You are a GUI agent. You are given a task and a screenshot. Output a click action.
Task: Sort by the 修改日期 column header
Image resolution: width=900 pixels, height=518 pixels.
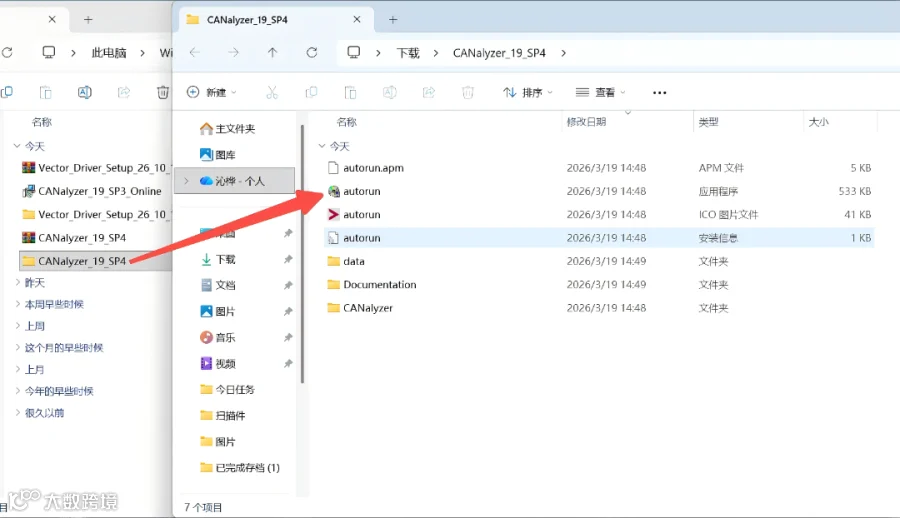[x=586, y=122]
